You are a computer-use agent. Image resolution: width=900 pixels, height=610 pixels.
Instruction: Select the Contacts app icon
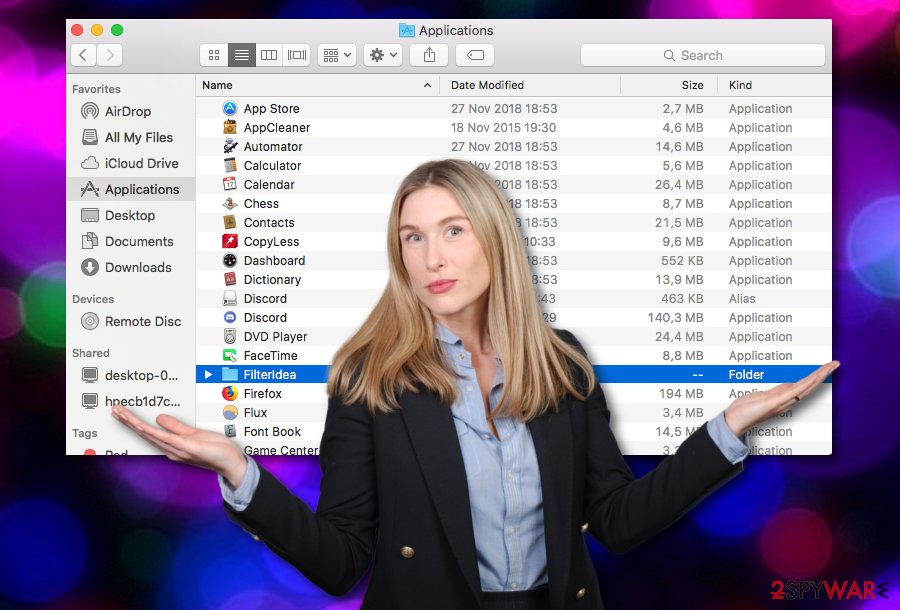tap(230, 222)
